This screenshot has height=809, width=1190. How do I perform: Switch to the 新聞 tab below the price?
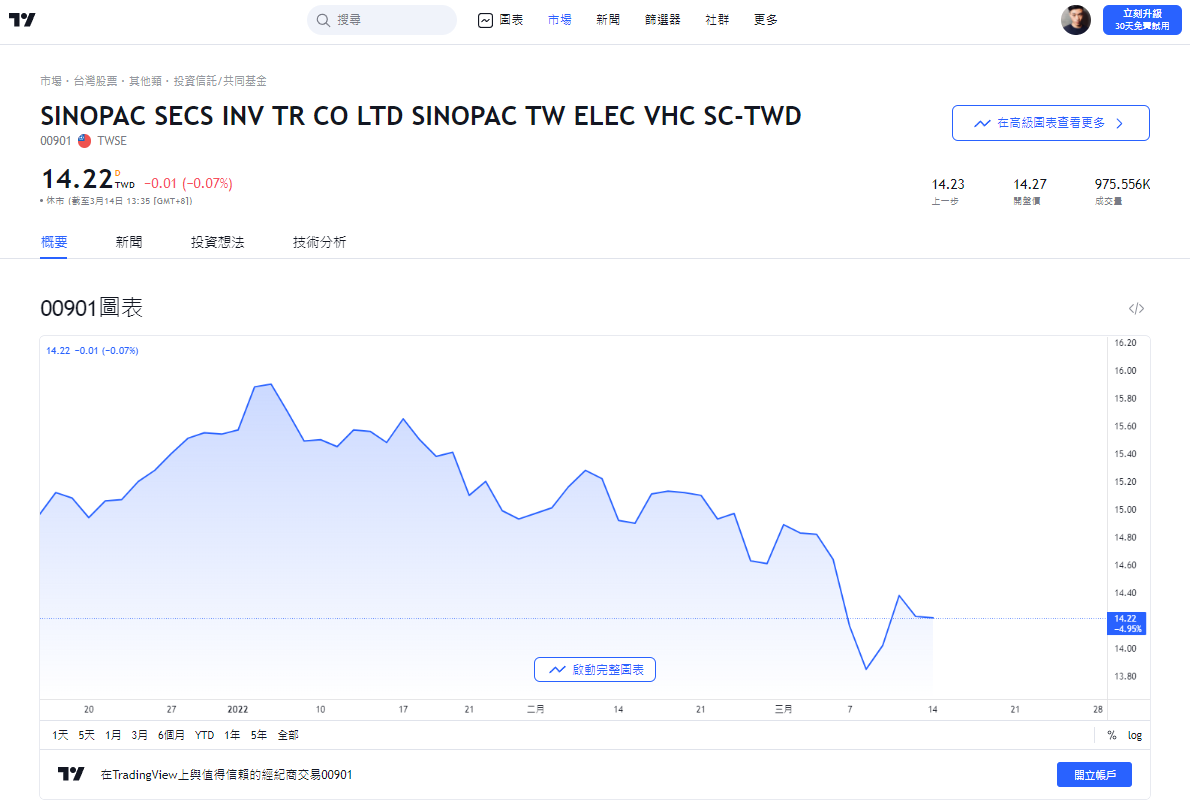pos(129,242)
